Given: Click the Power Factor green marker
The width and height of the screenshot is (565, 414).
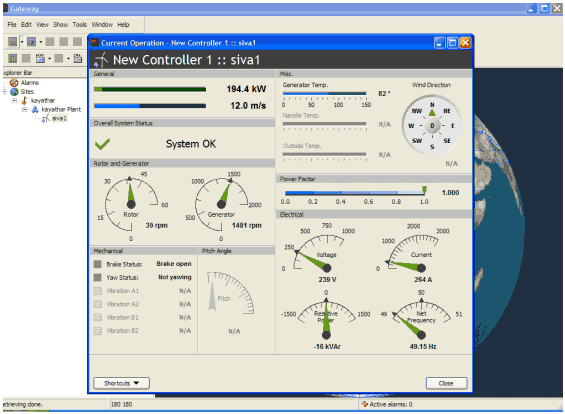Looking at the screenshot, I should tap(424, 190).
